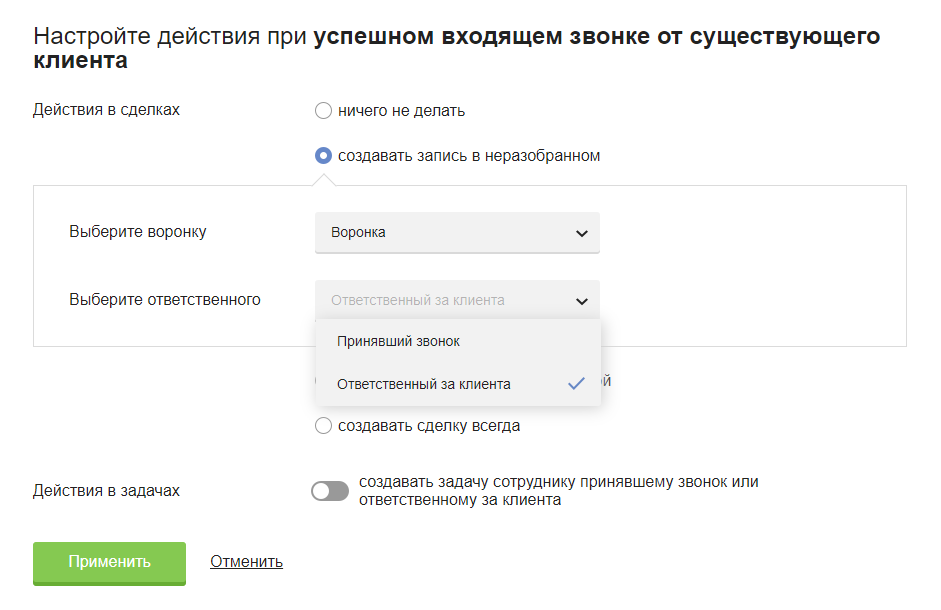941x610 pixels.
Task: Select the "ничего не делать" radio button
Action: click(323, 111)
